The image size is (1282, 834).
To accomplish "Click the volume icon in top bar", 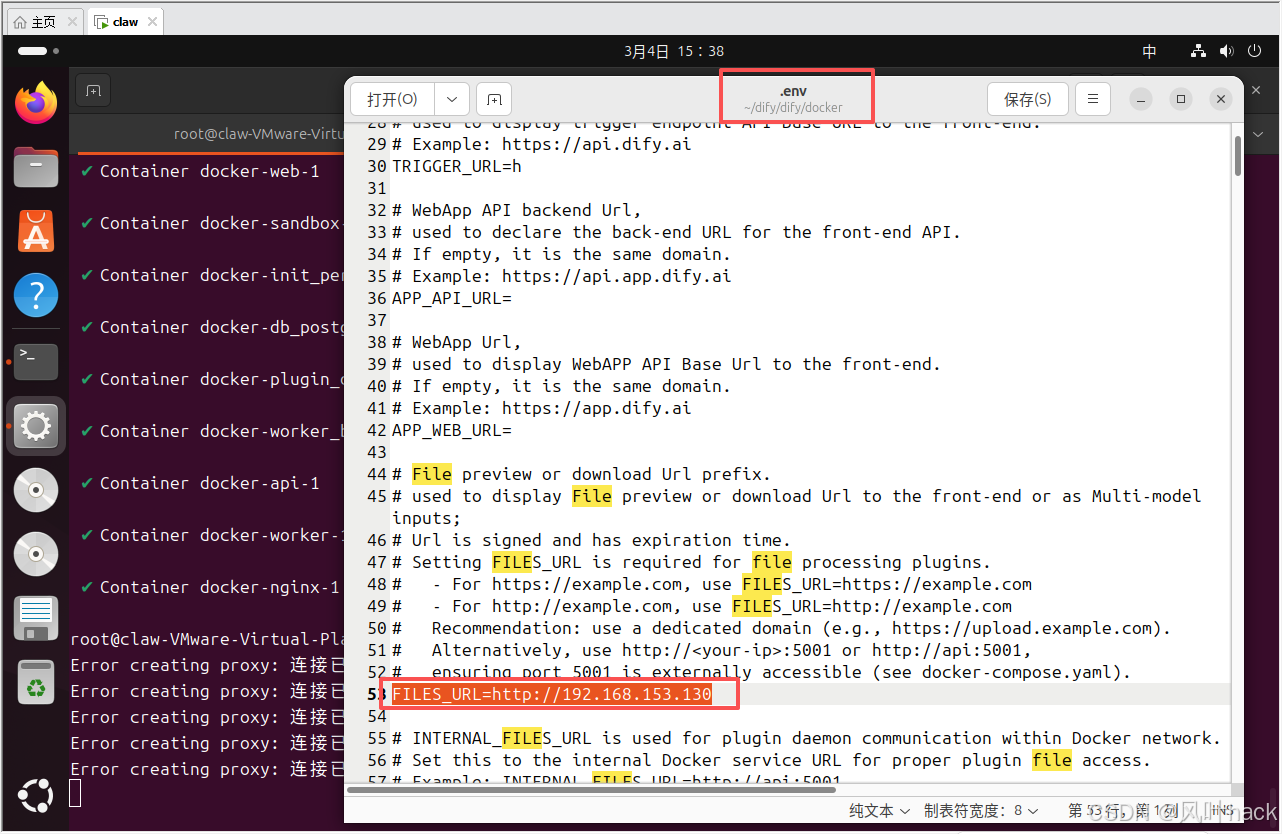I will point(1227,51).
